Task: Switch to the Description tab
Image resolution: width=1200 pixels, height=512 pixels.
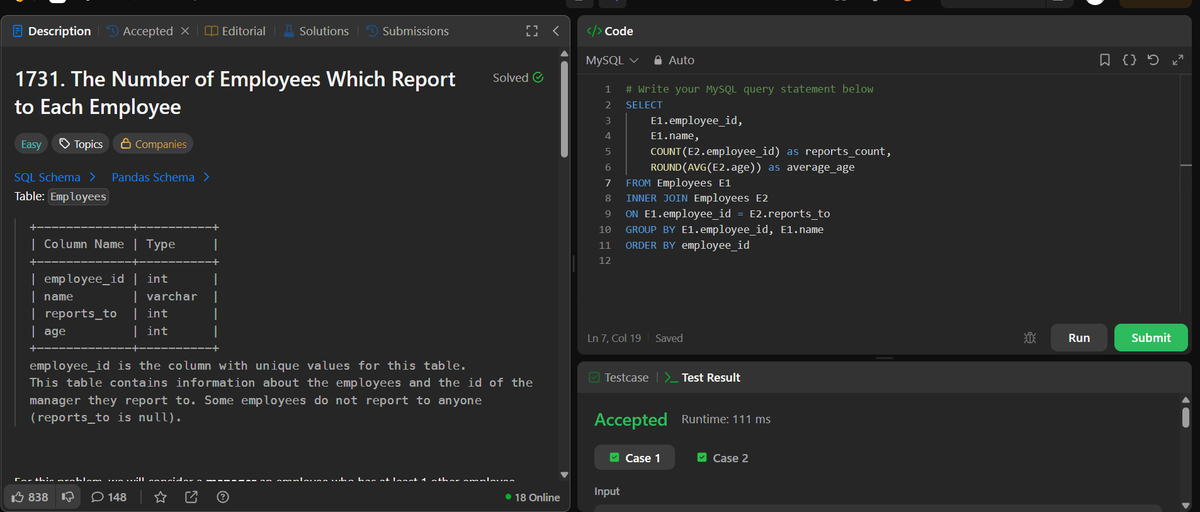Action: (51, 31)
